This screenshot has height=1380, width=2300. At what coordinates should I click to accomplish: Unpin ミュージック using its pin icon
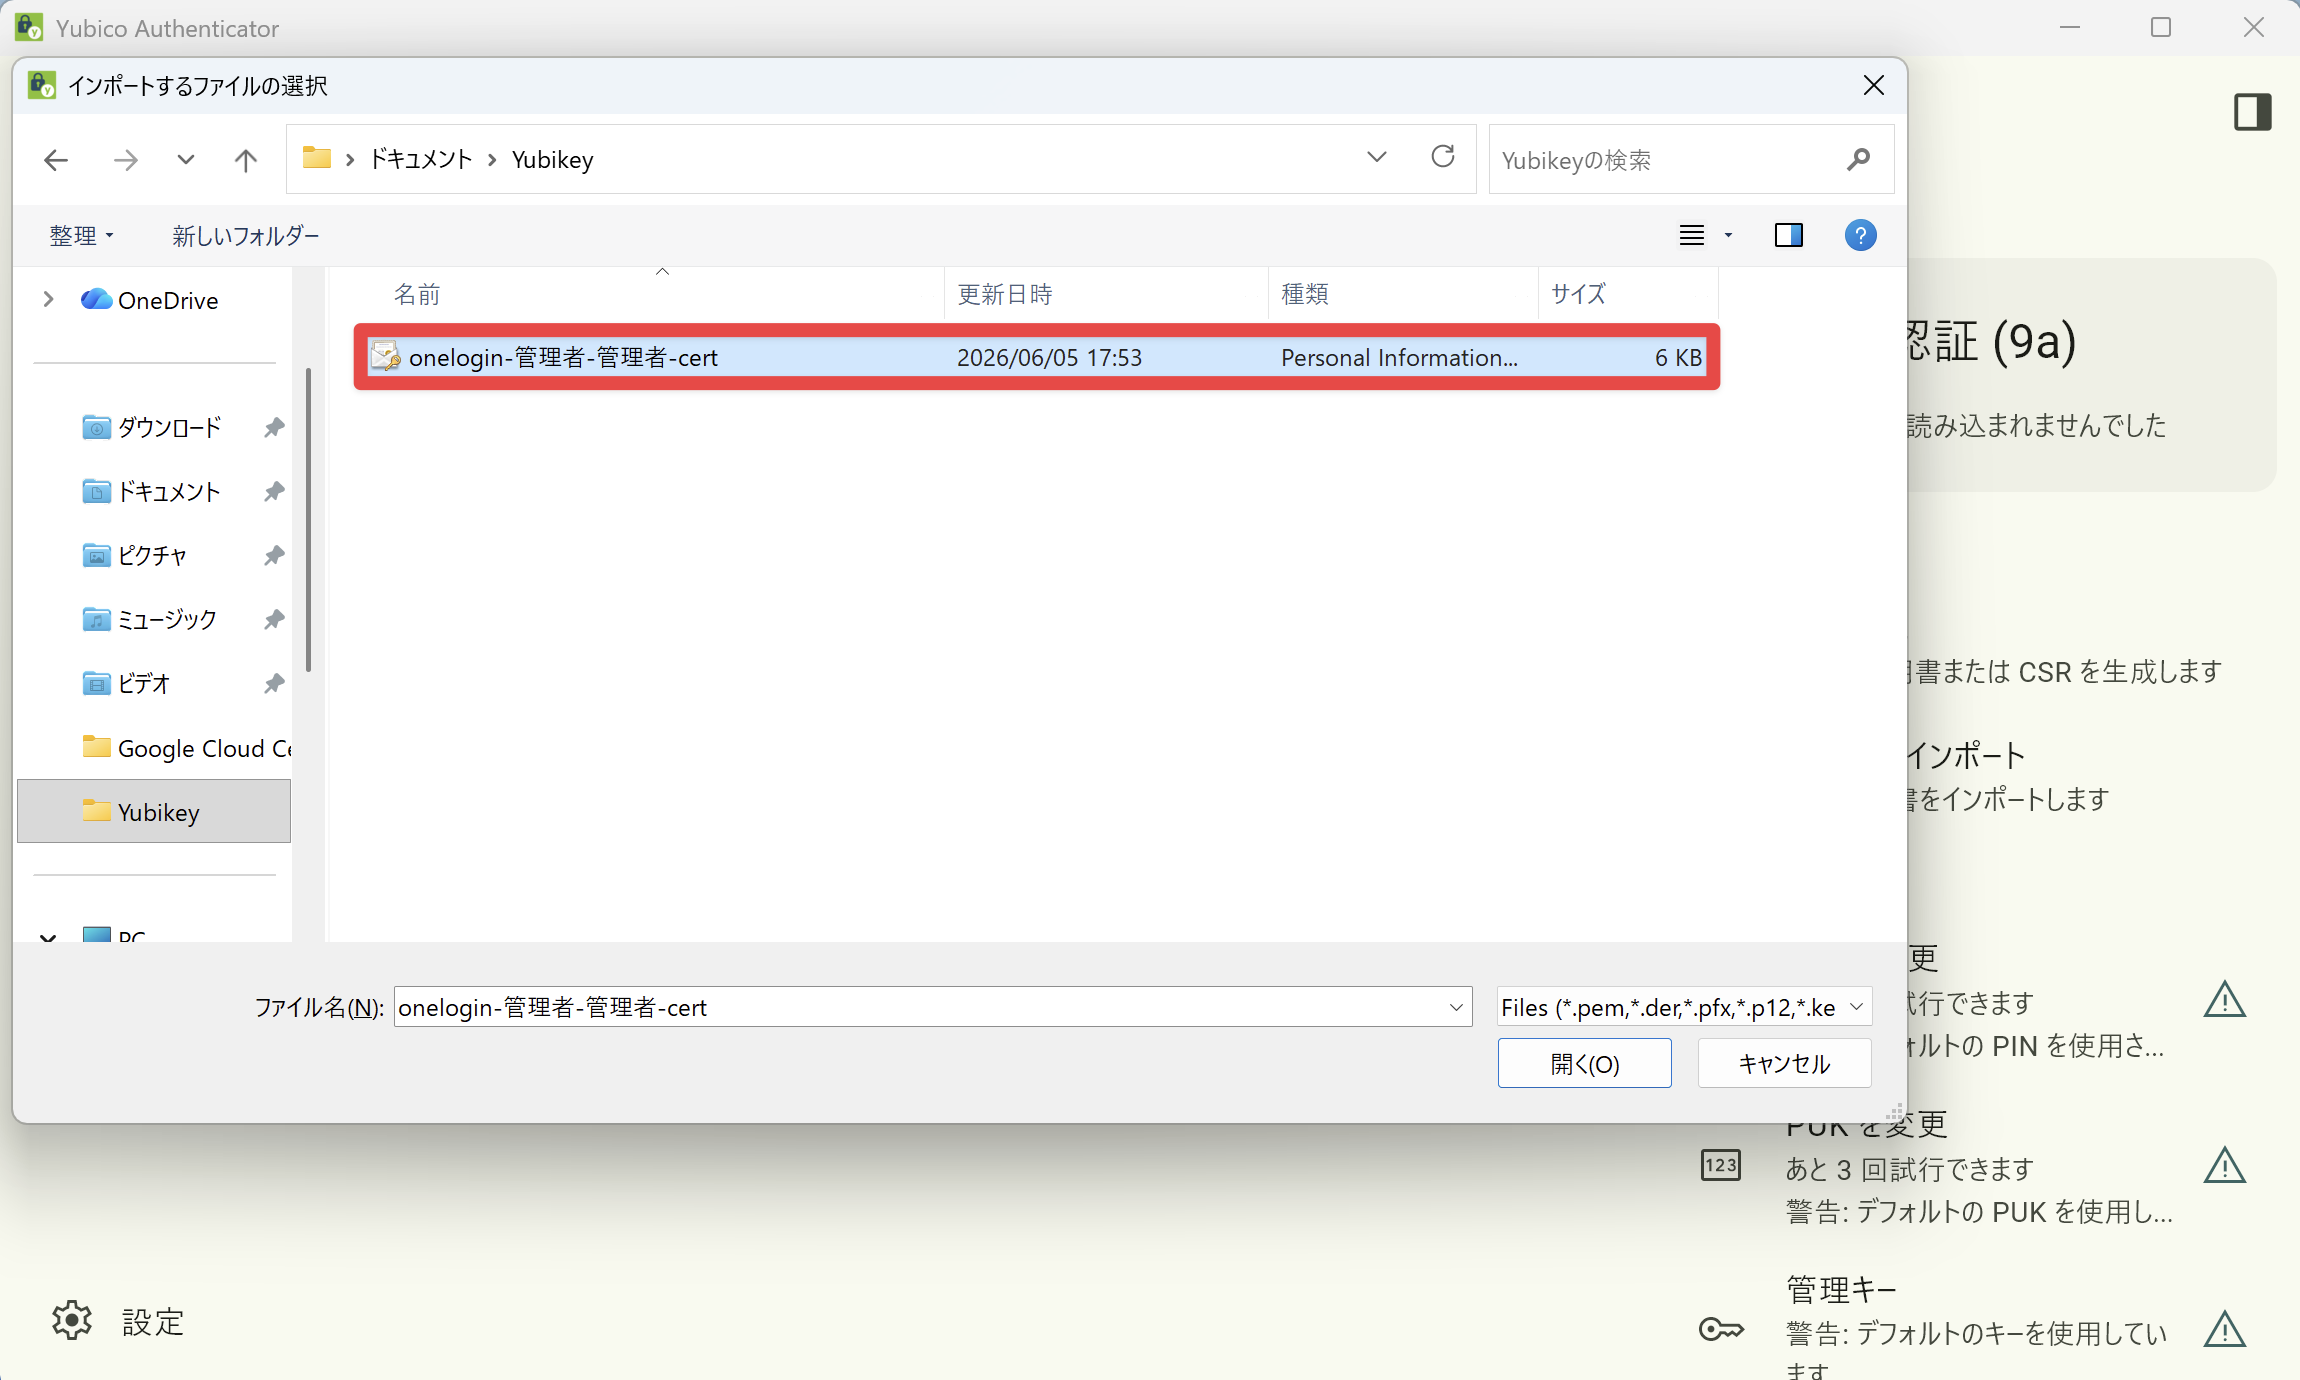pyautogui.click(x=274, y=620)
